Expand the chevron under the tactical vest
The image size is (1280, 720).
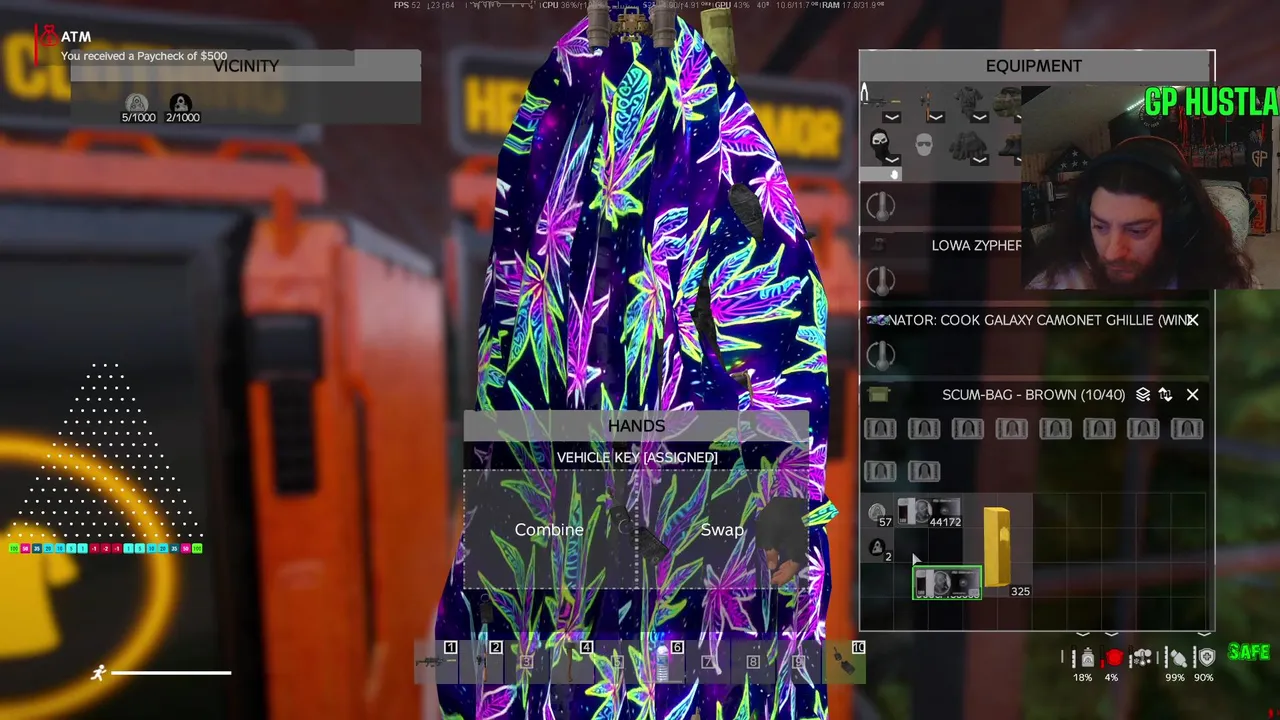pos(979,118)
